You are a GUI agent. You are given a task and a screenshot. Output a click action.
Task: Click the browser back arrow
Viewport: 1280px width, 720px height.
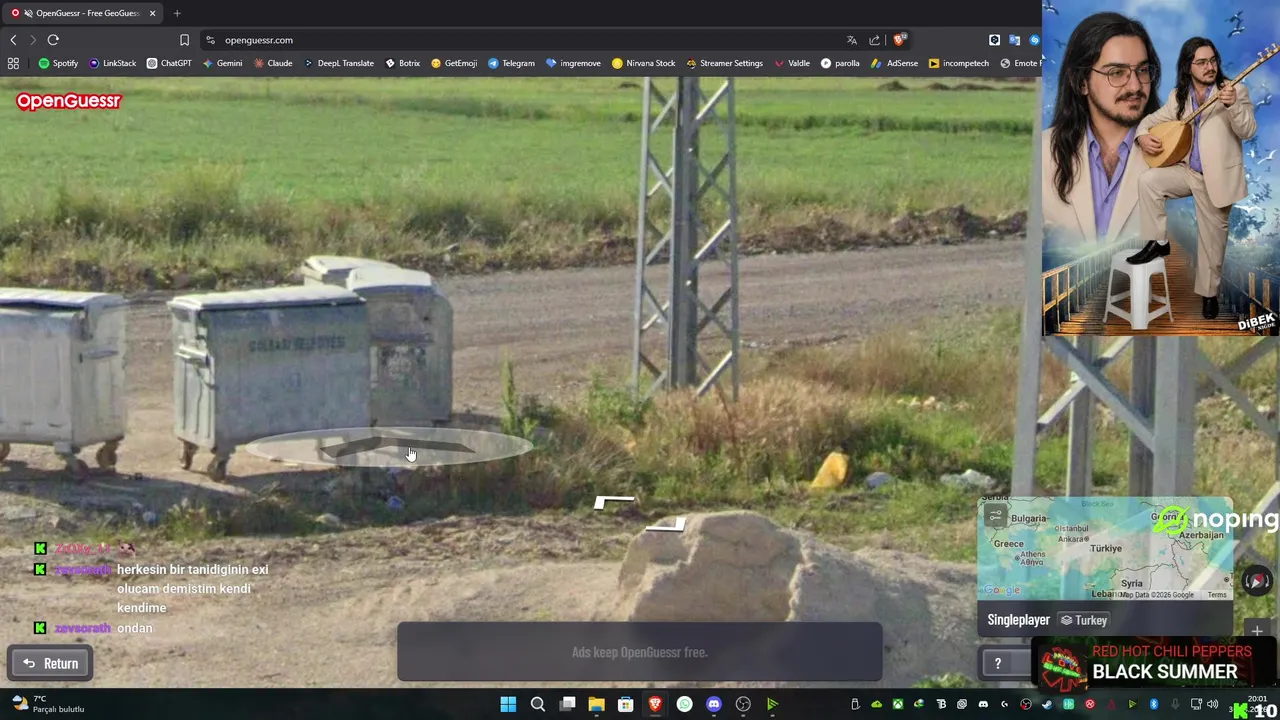(x=13, y=40)
